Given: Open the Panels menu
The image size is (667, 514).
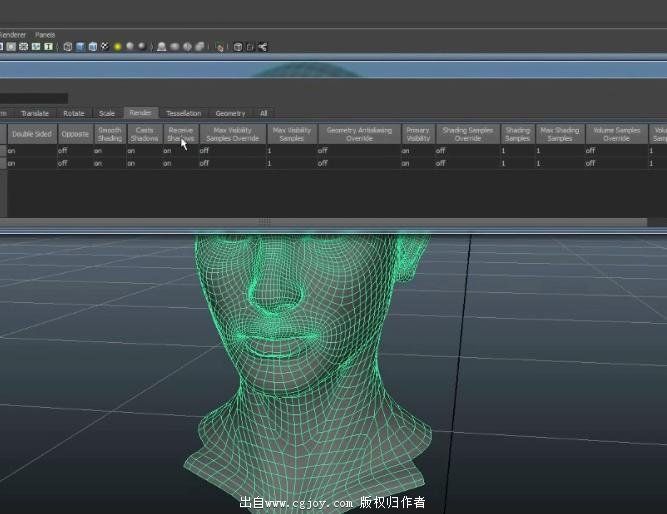Looking at the screenshot, I should point(45,34).
